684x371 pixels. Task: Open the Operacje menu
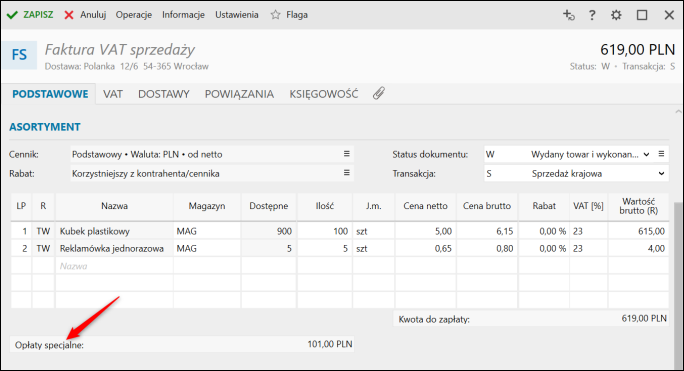point(133,15)
